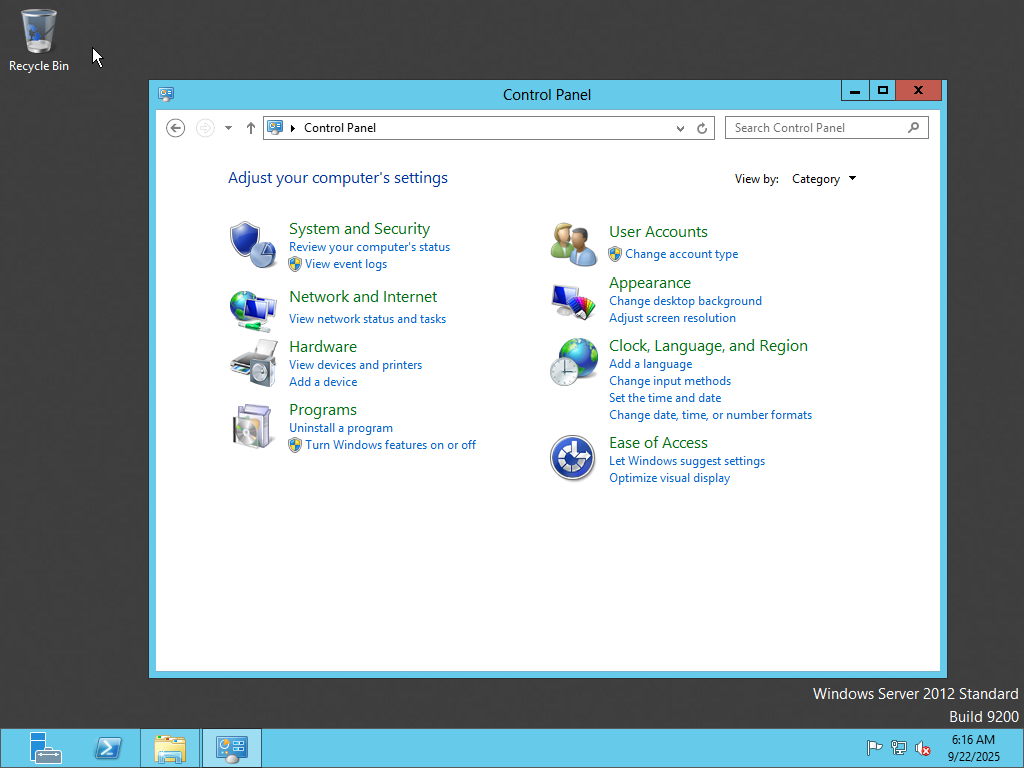1024x768 pixels.
Task: Open the Adjust screen resolution link
Action: point(672,318)
